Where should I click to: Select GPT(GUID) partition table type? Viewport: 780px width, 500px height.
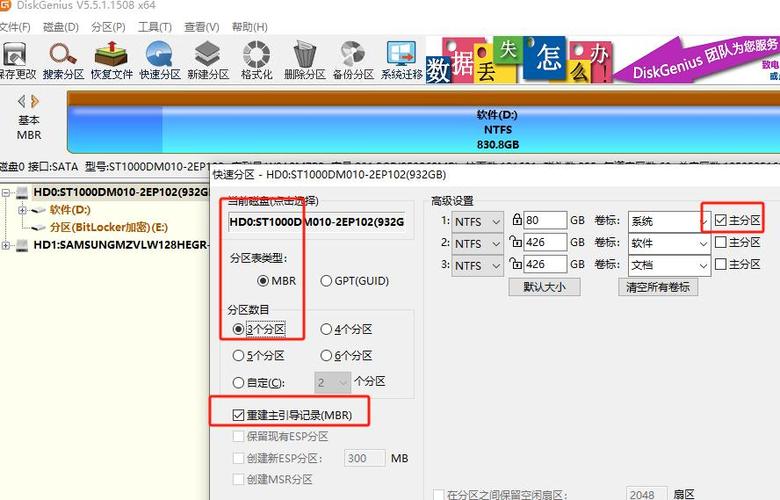tap(354, 281)
